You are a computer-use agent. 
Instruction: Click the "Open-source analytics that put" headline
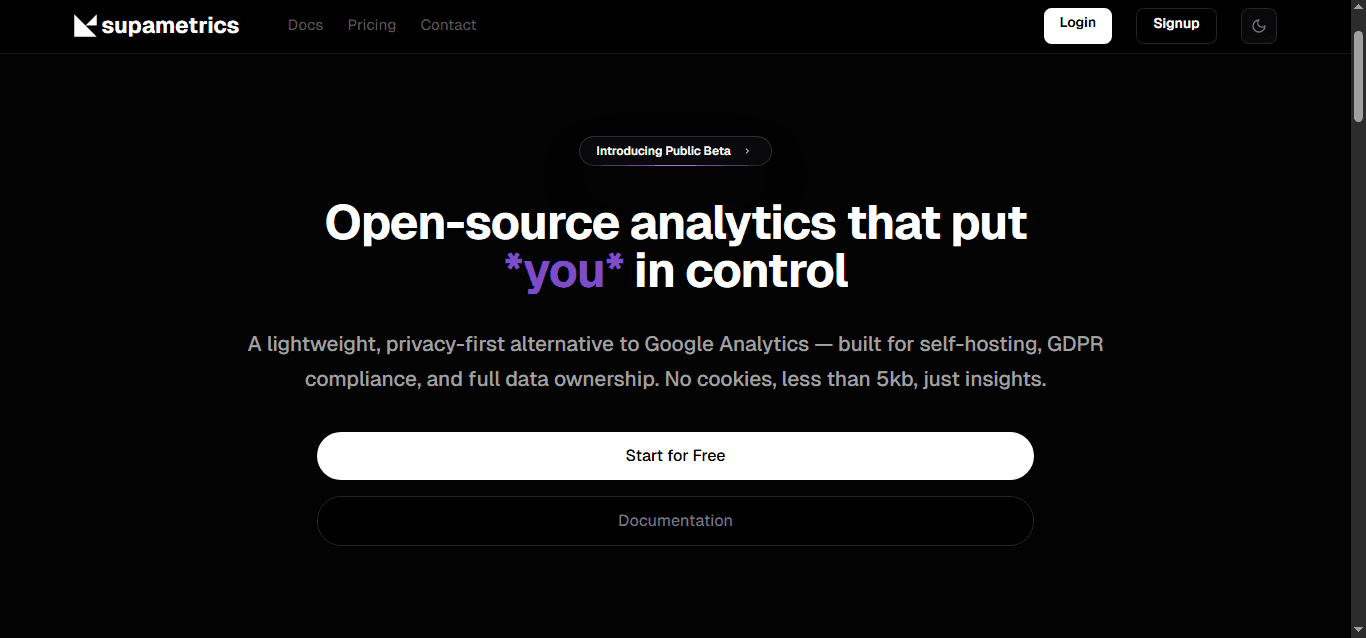click(x=675, y=222)
